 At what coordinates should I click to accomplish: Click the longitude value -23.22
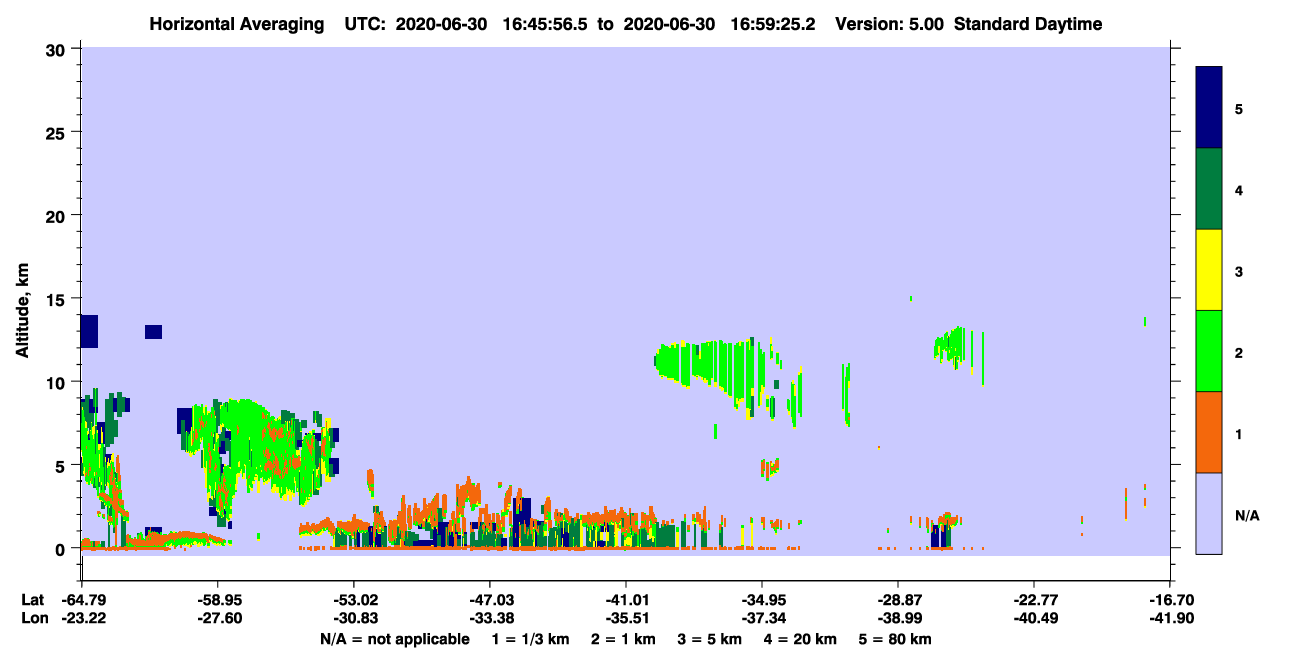[x=82, y=618]
